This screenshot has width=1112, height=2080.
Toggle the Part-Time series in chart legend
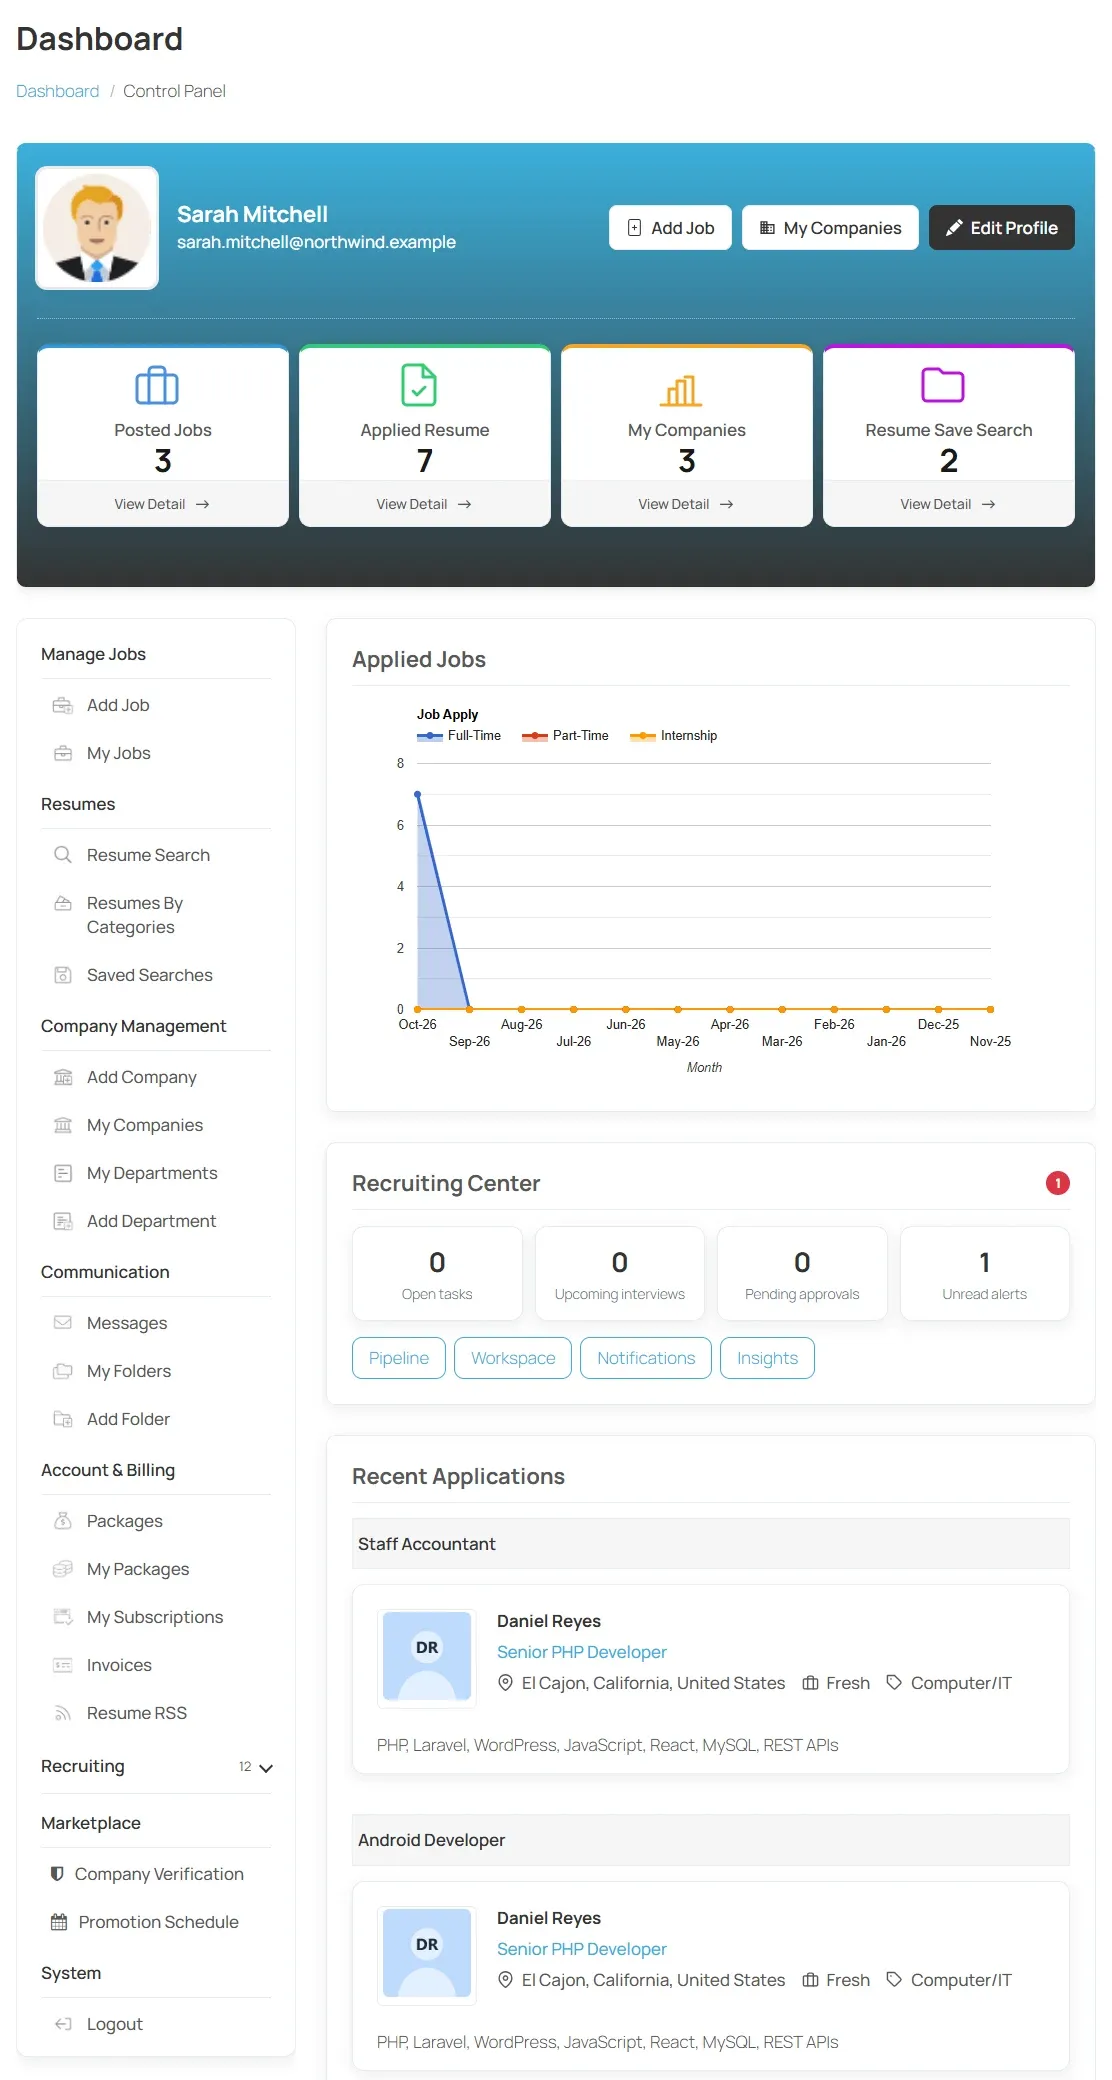[565, 735]
